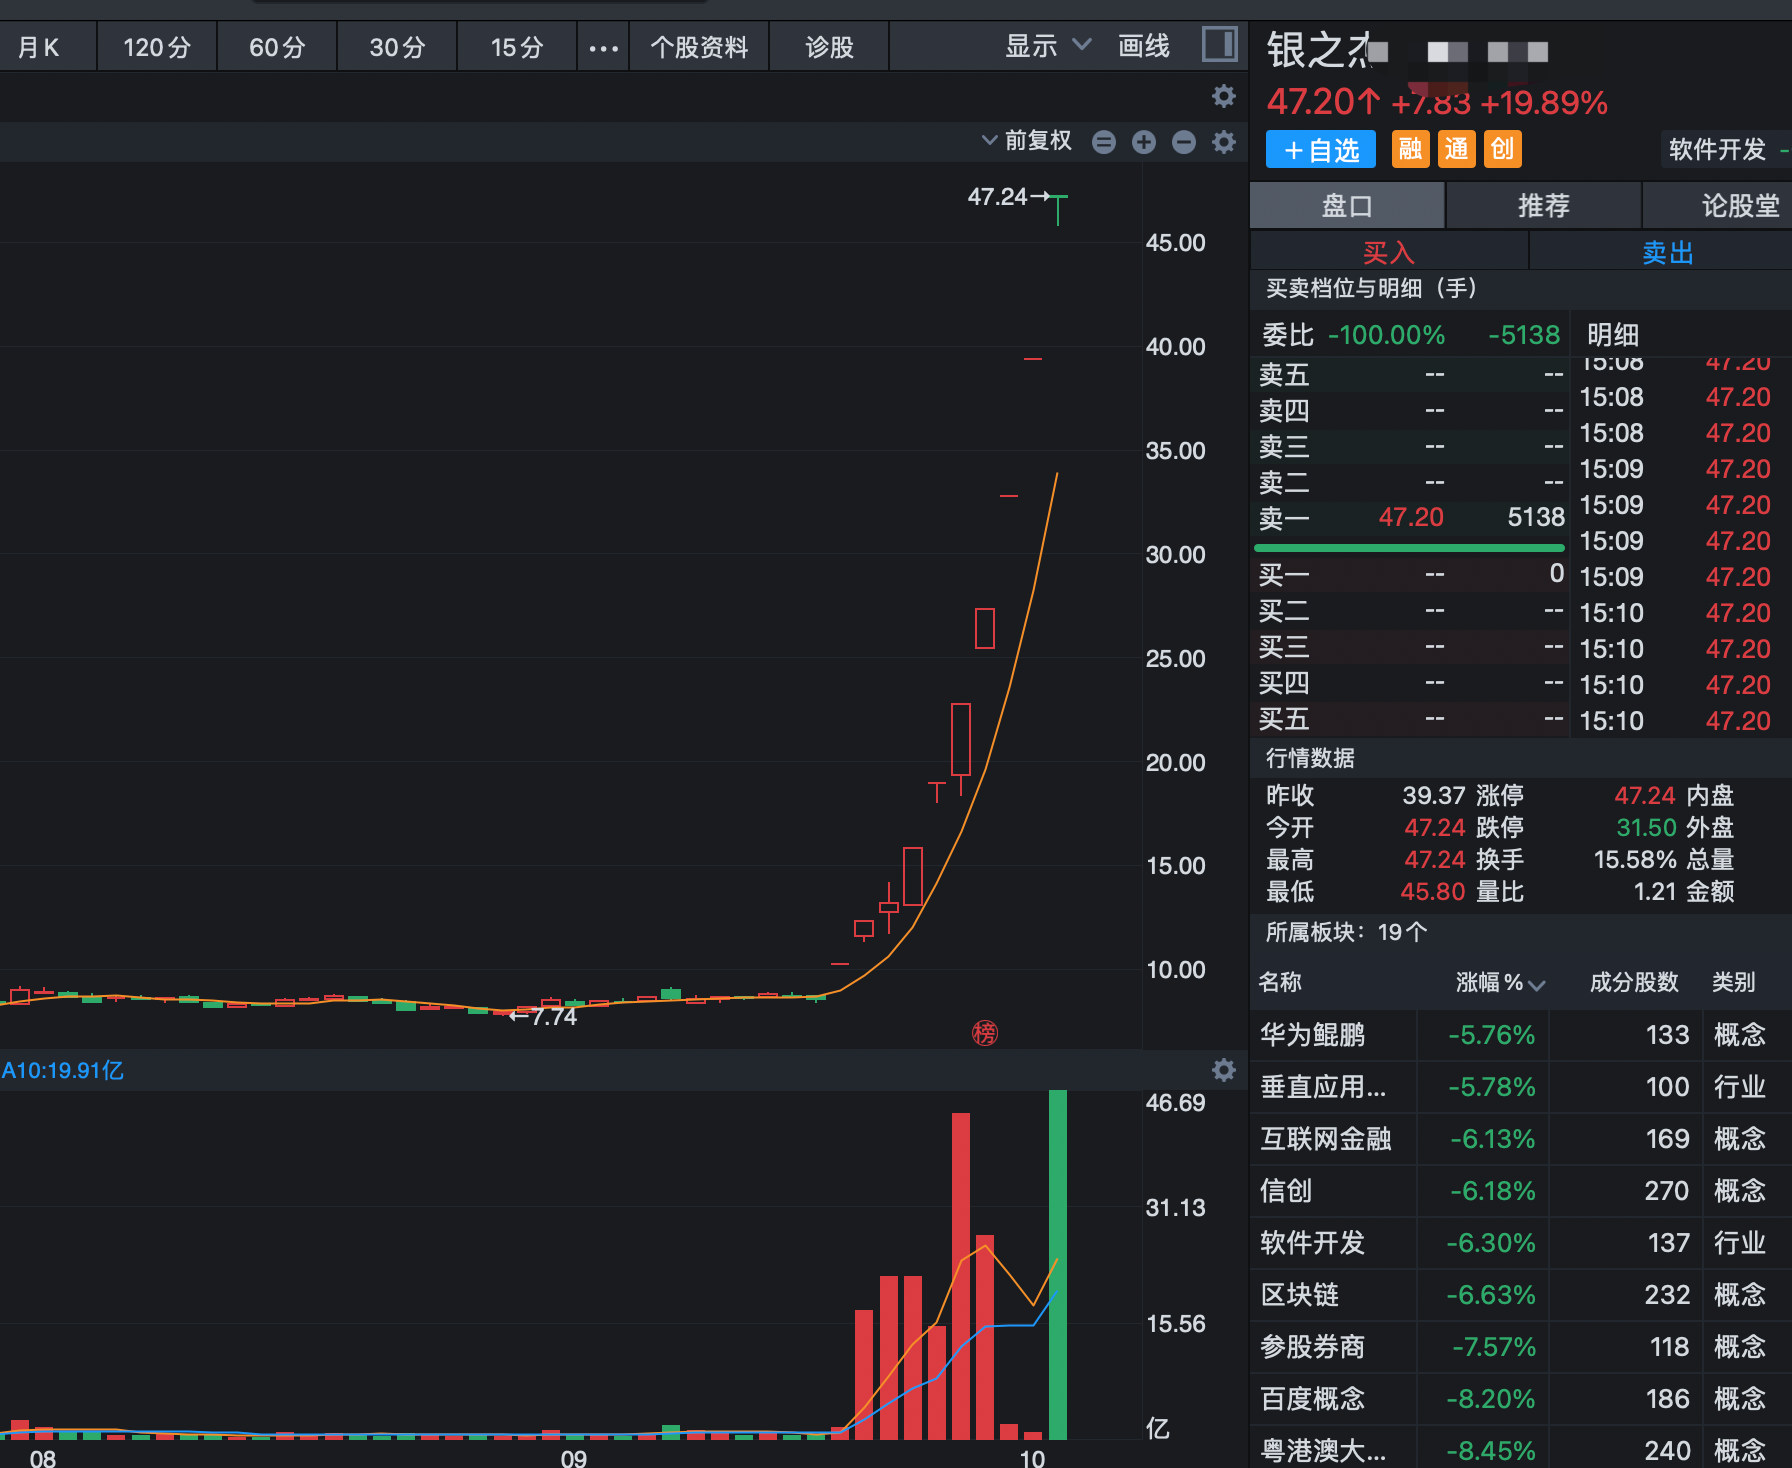Open volume panel settings gear
The image size is (1792, 1468).
point(1224,1070)
